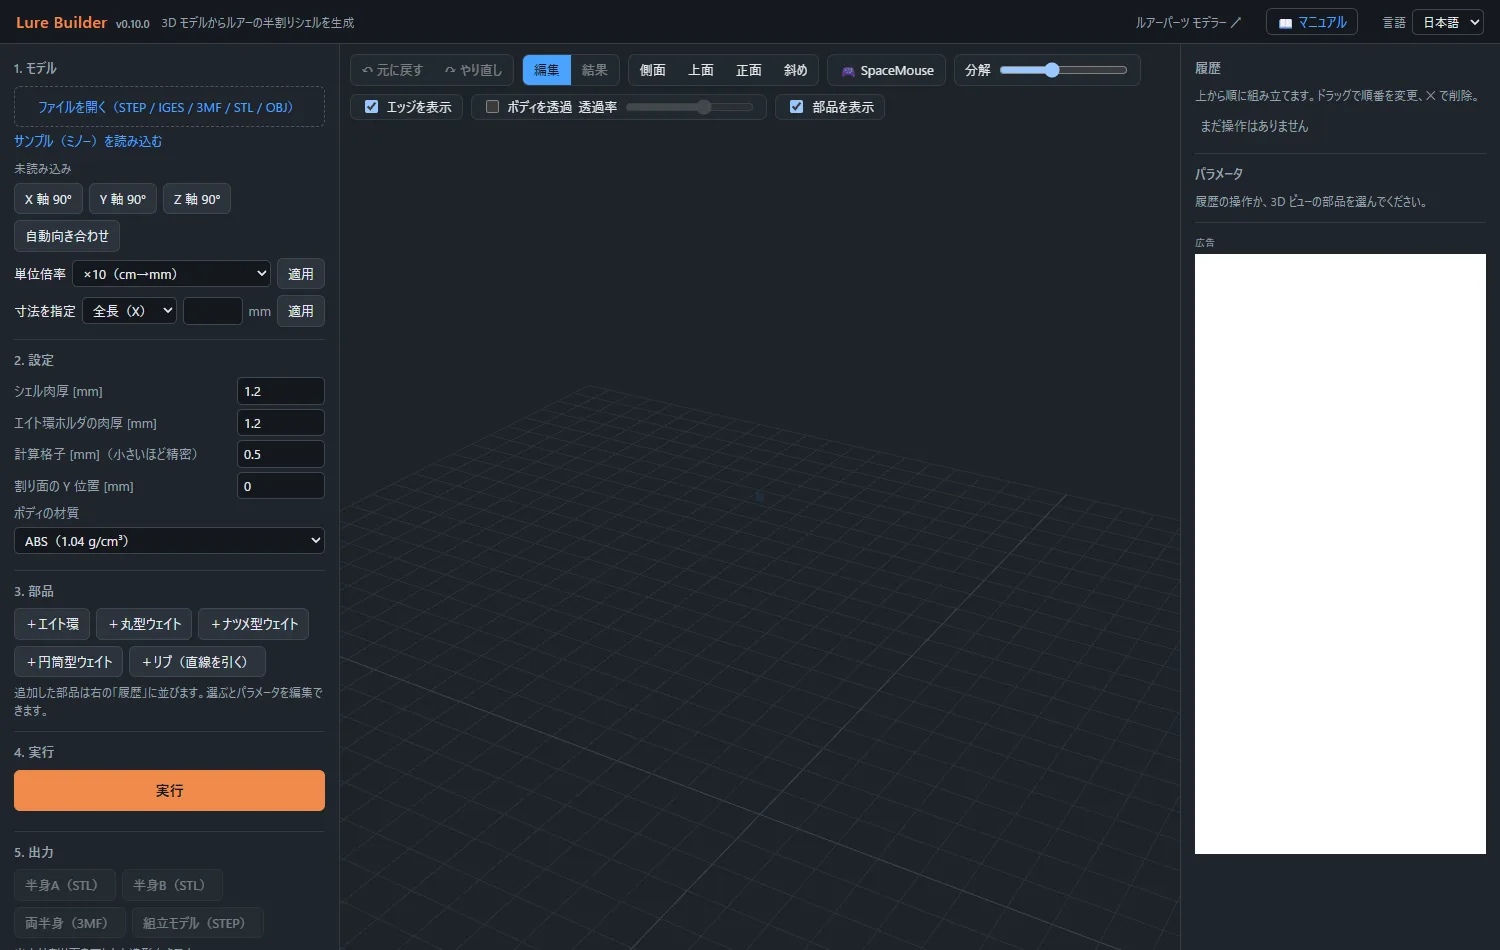Toggle the 部品を表示 checkbox
Viewport: 1500px width, 950px height.
click(x=797, y=107)
